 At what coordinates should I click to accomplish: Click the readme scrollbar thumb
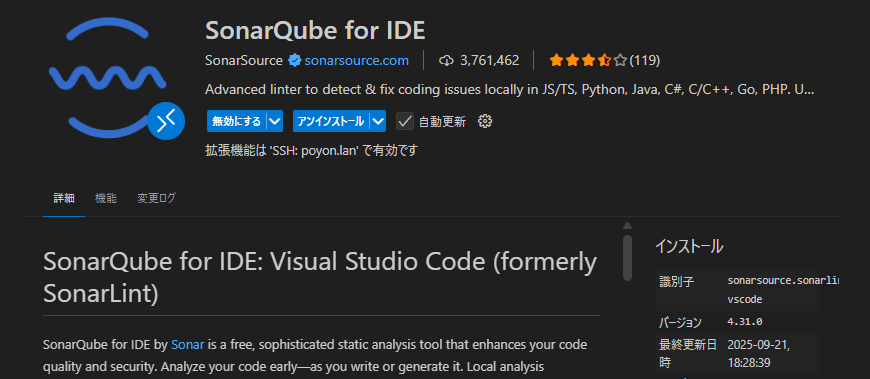coord(628,258)
